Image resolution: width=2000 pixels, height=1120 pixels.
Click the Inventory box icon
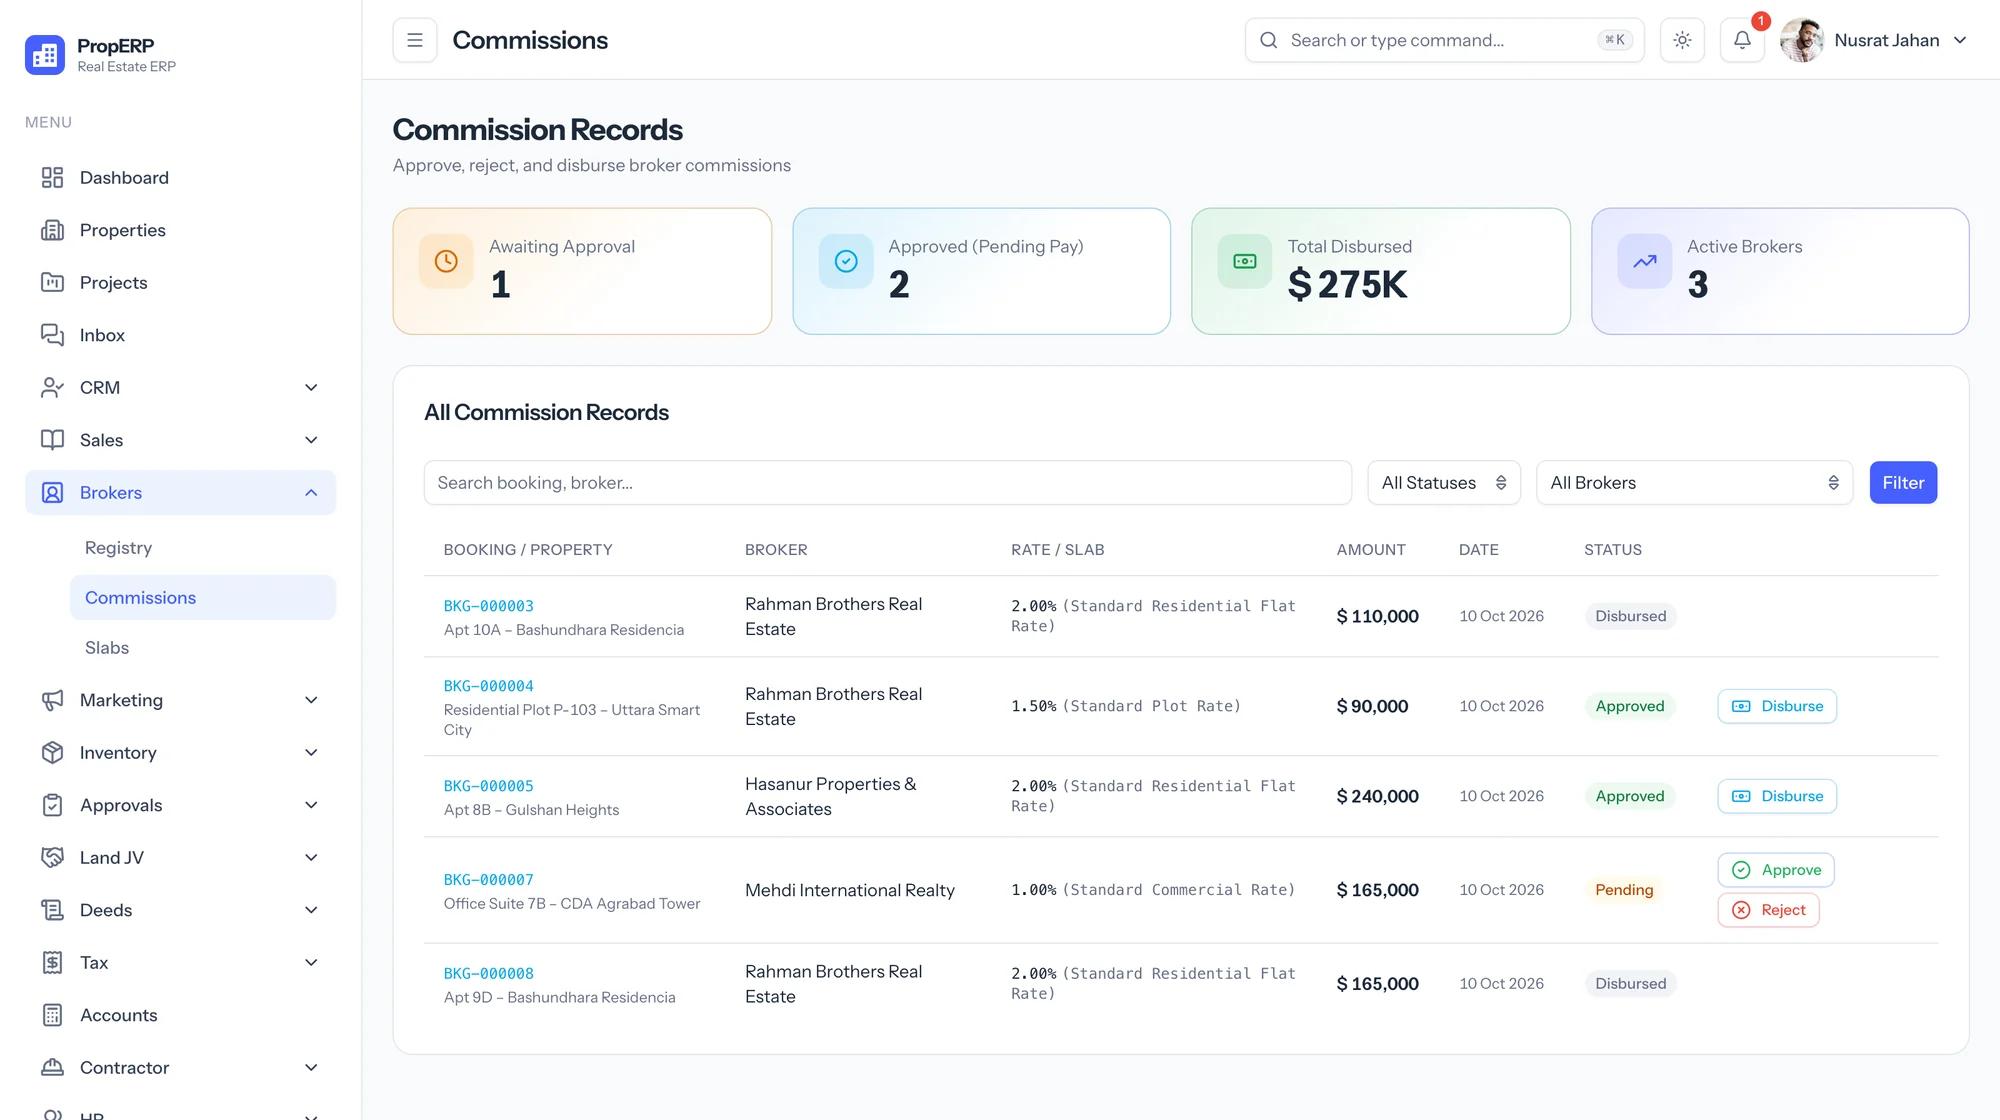tap(52, 753)
